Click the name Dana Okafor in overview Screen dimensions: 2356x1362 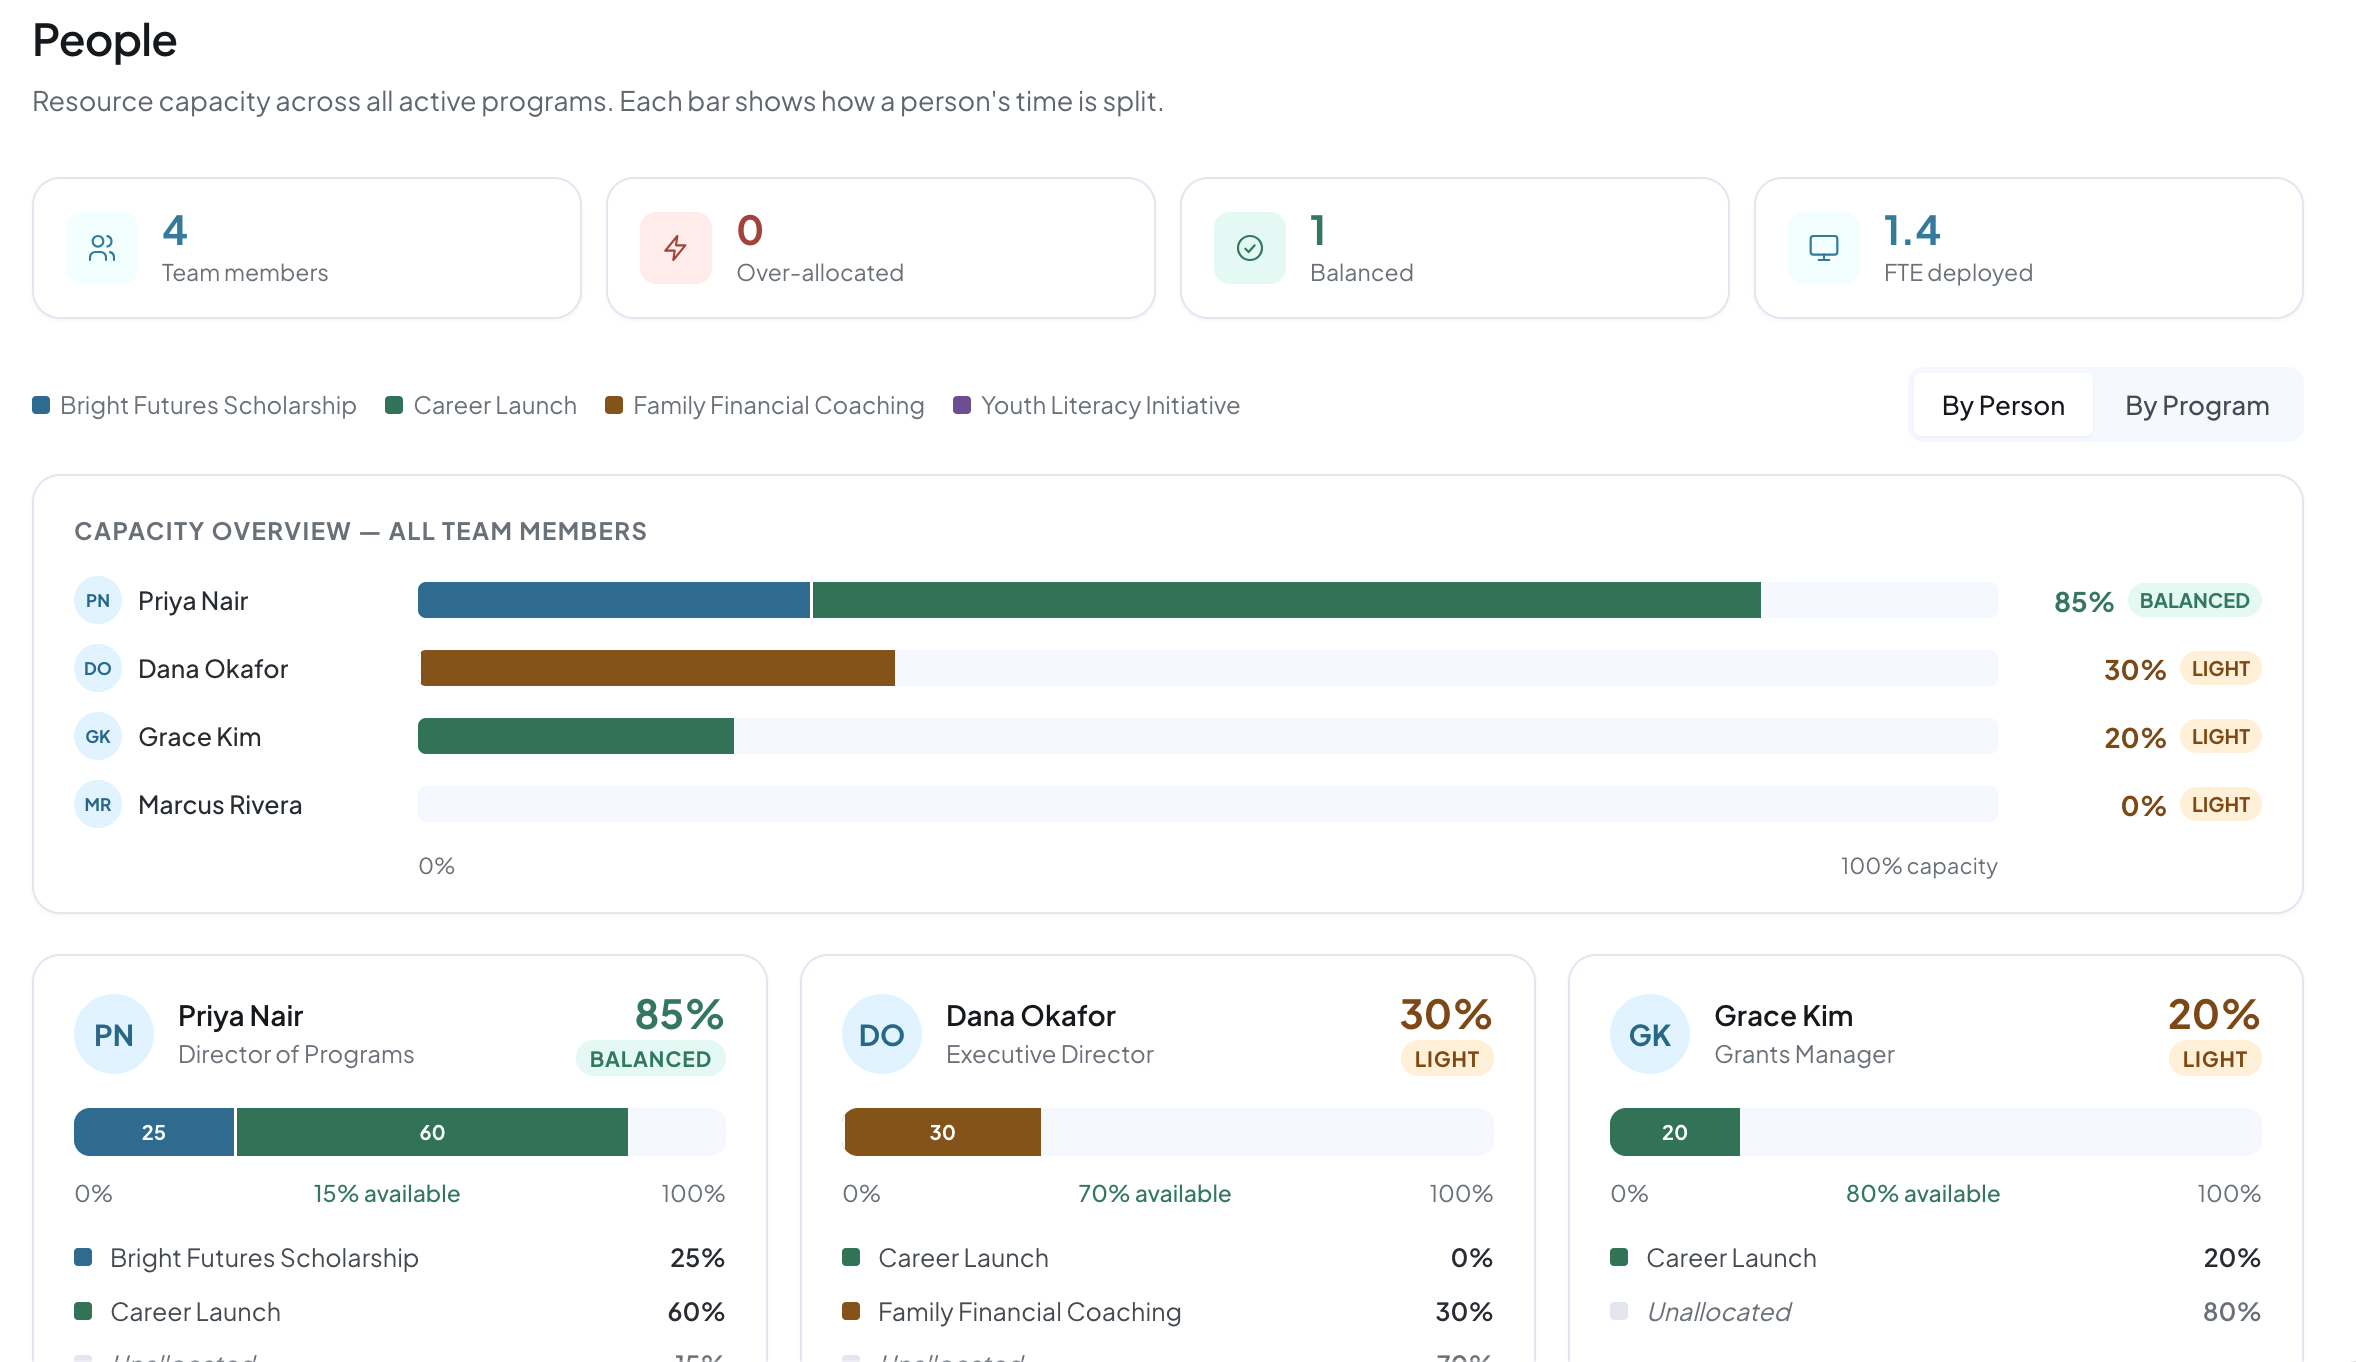tap(213, 669)
